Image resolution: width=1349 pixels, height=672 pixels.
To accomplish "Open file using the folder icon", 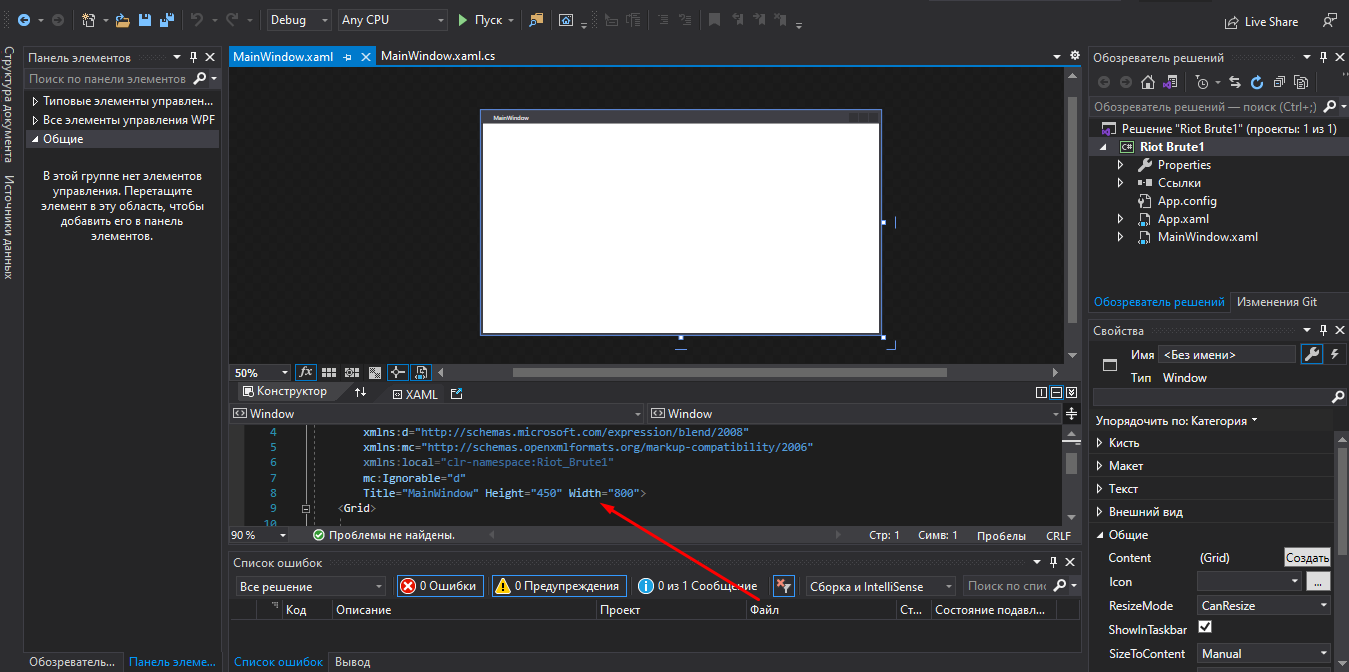I will click(x=122, y=20).
